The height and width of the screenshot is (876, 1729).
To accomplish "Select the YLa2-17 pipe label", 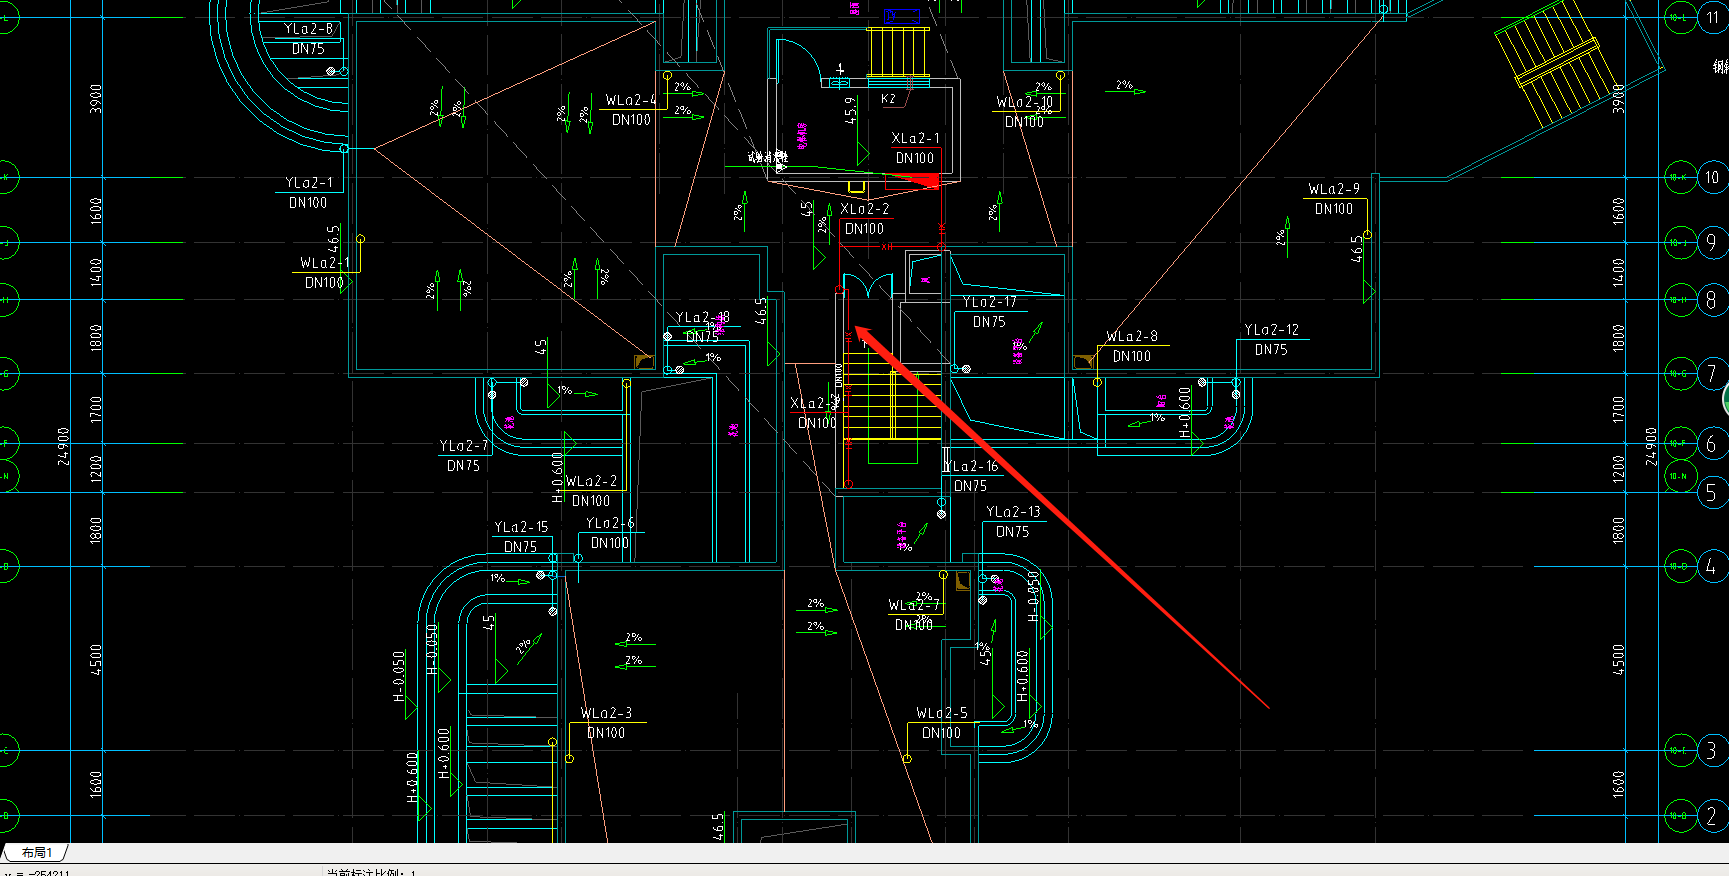I will (989, 302).
